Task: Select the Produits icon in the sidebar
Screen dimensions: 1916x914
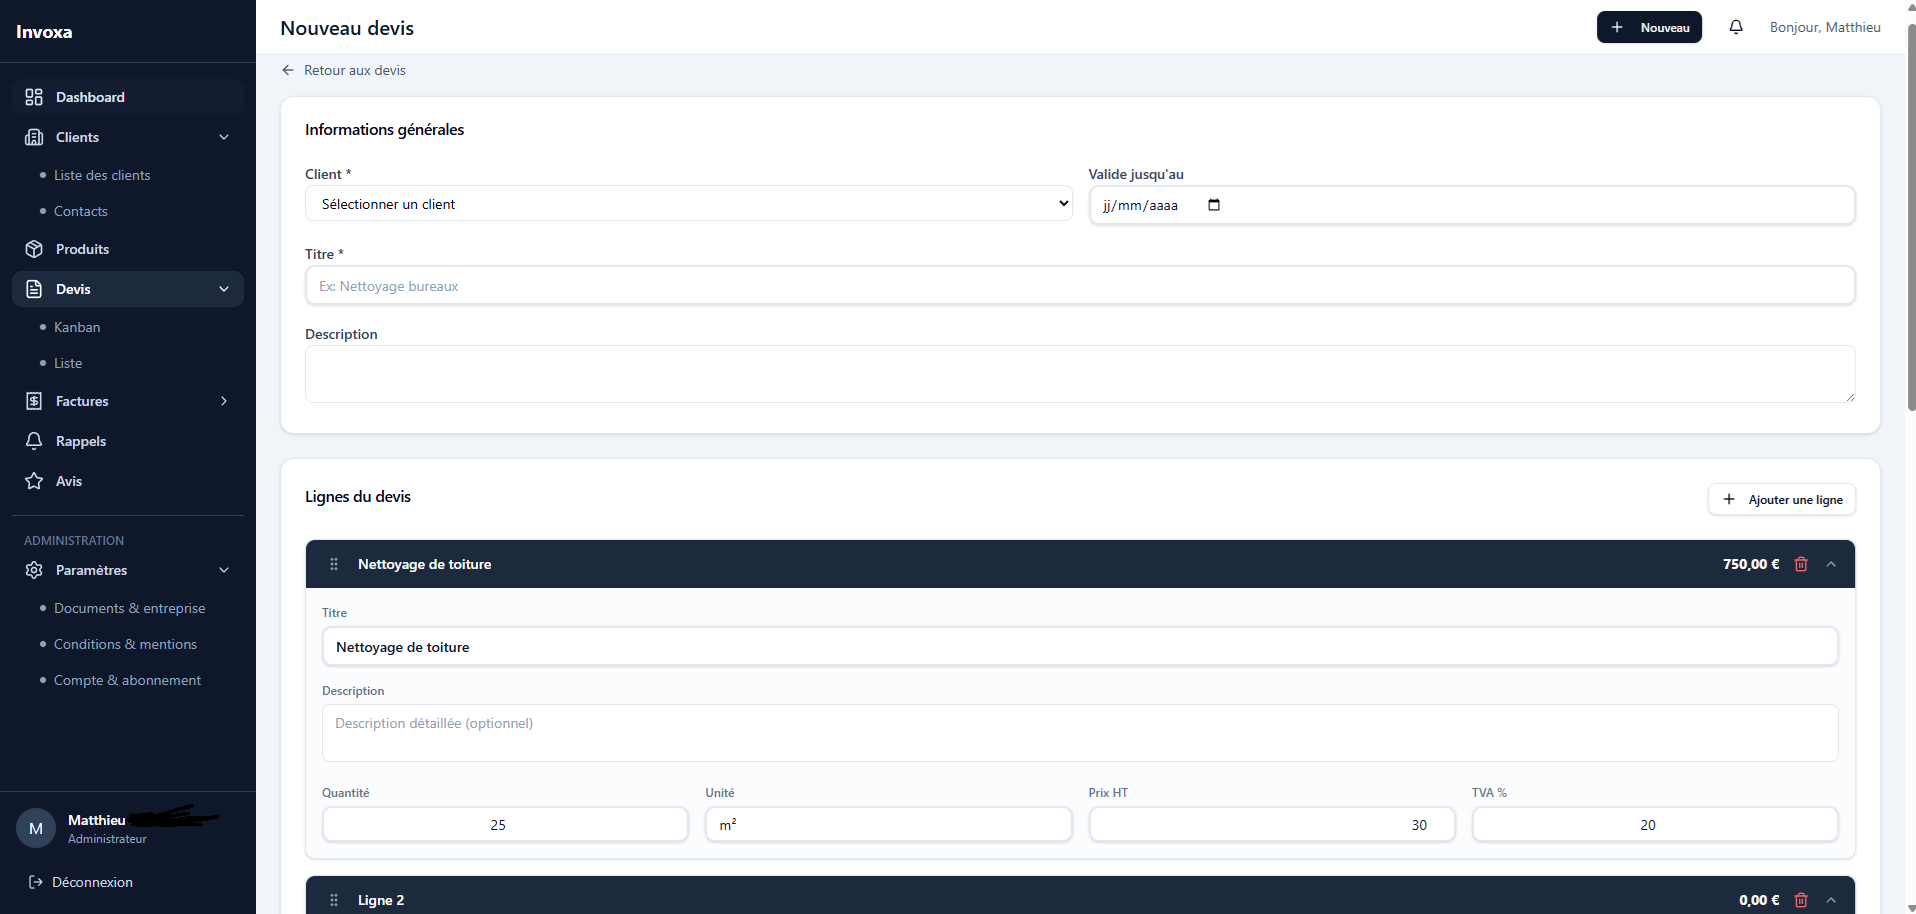Action: tap(34, 248)
